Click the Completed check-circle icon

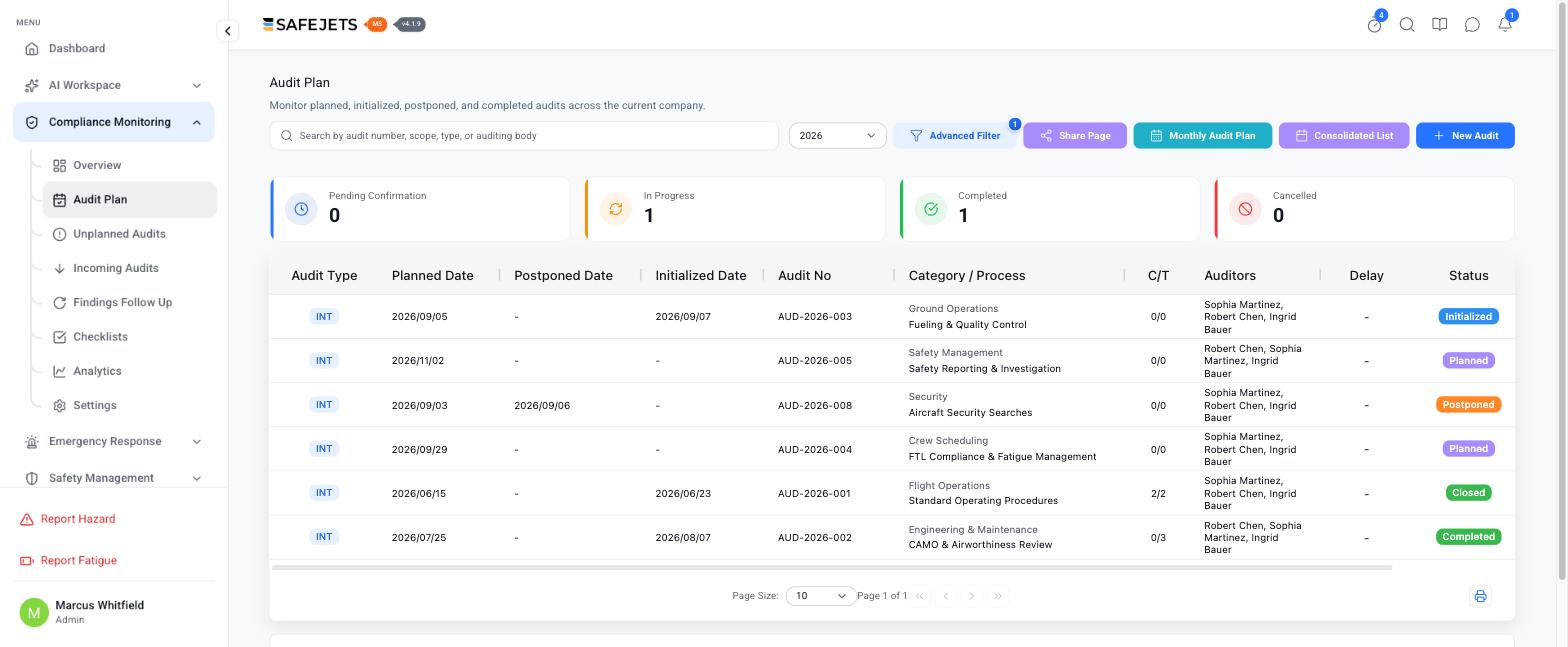931,209
